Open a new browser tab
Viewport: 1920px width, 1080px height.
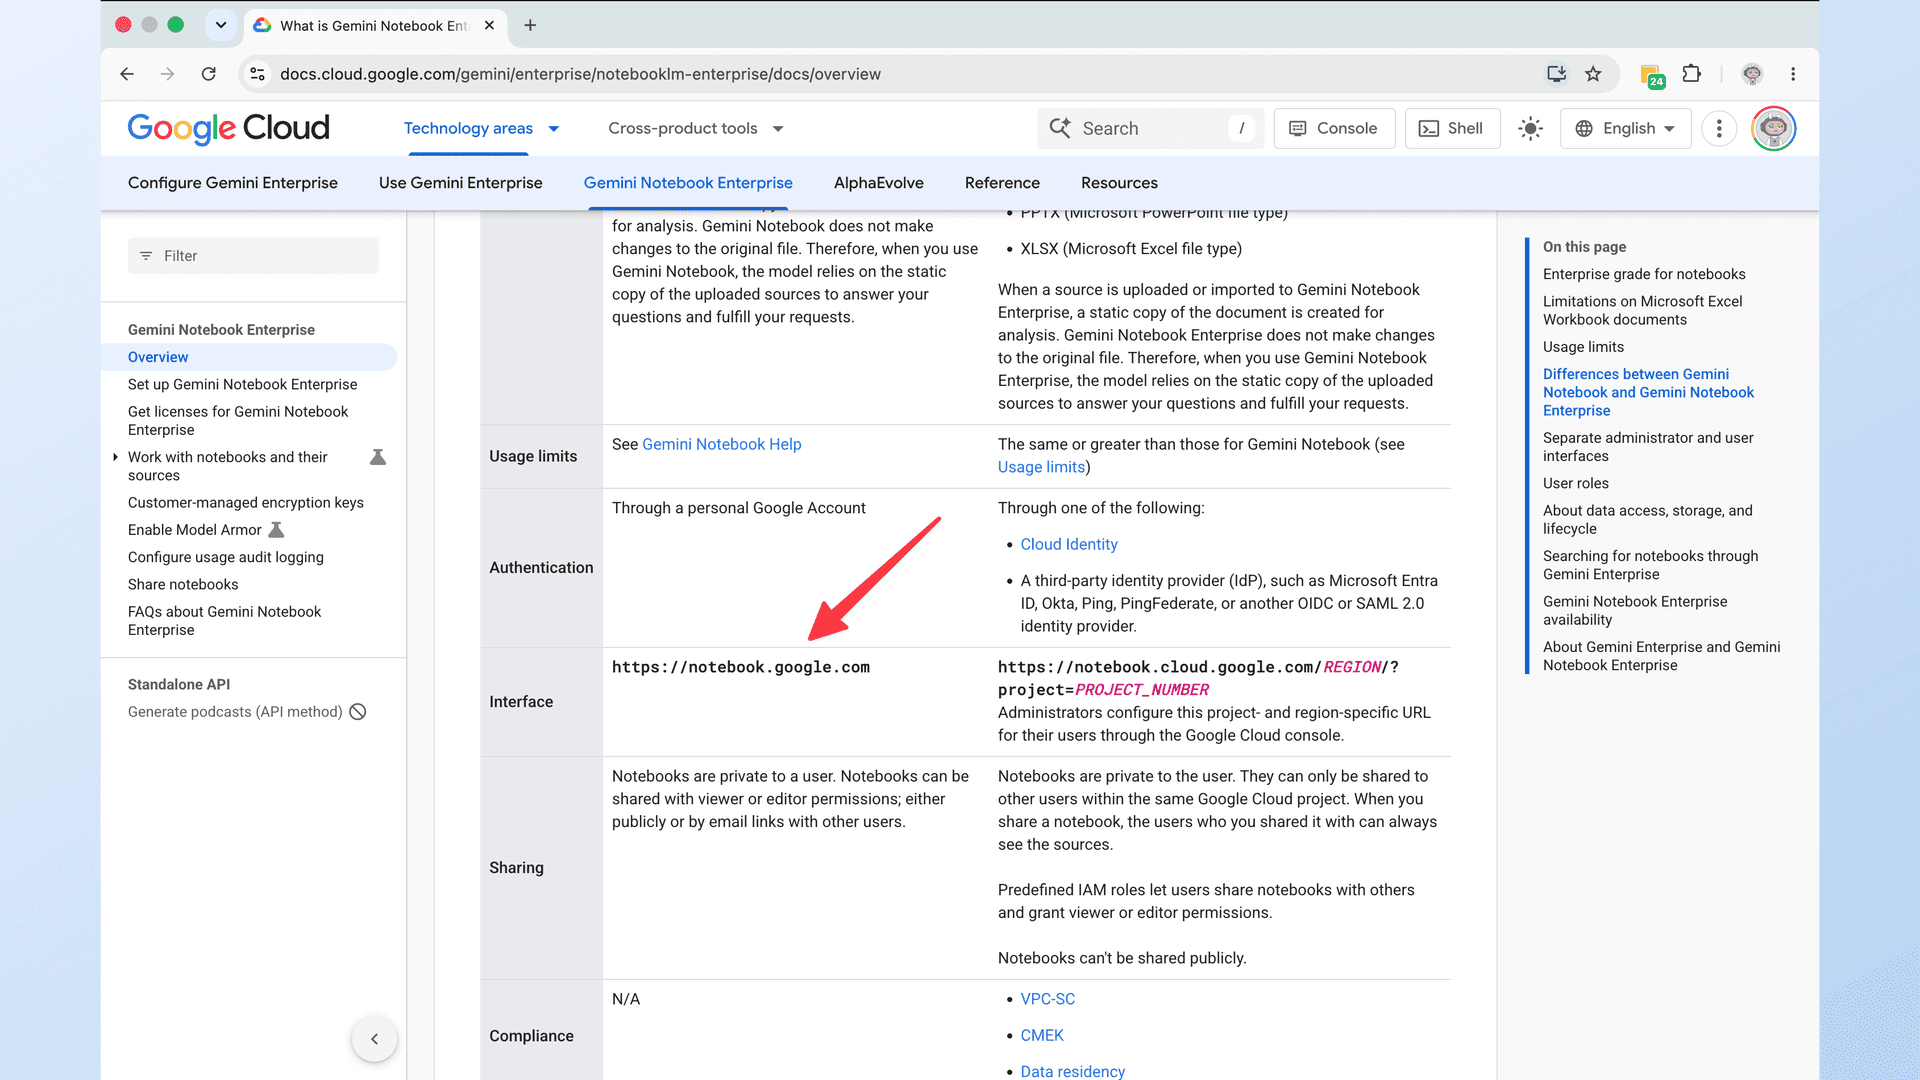point(530,25)
